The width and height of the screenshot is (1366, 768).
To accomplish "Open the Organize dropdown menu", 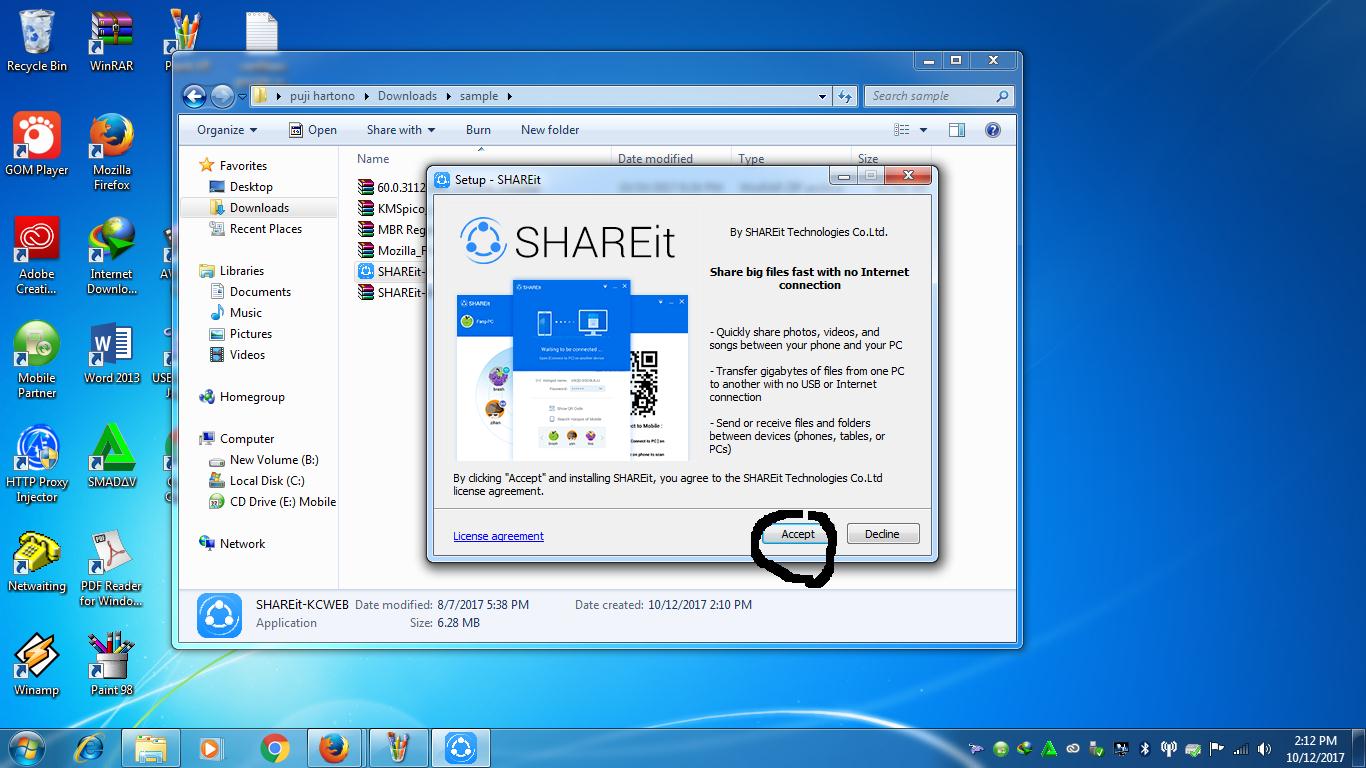I will [x=227, y=130].
